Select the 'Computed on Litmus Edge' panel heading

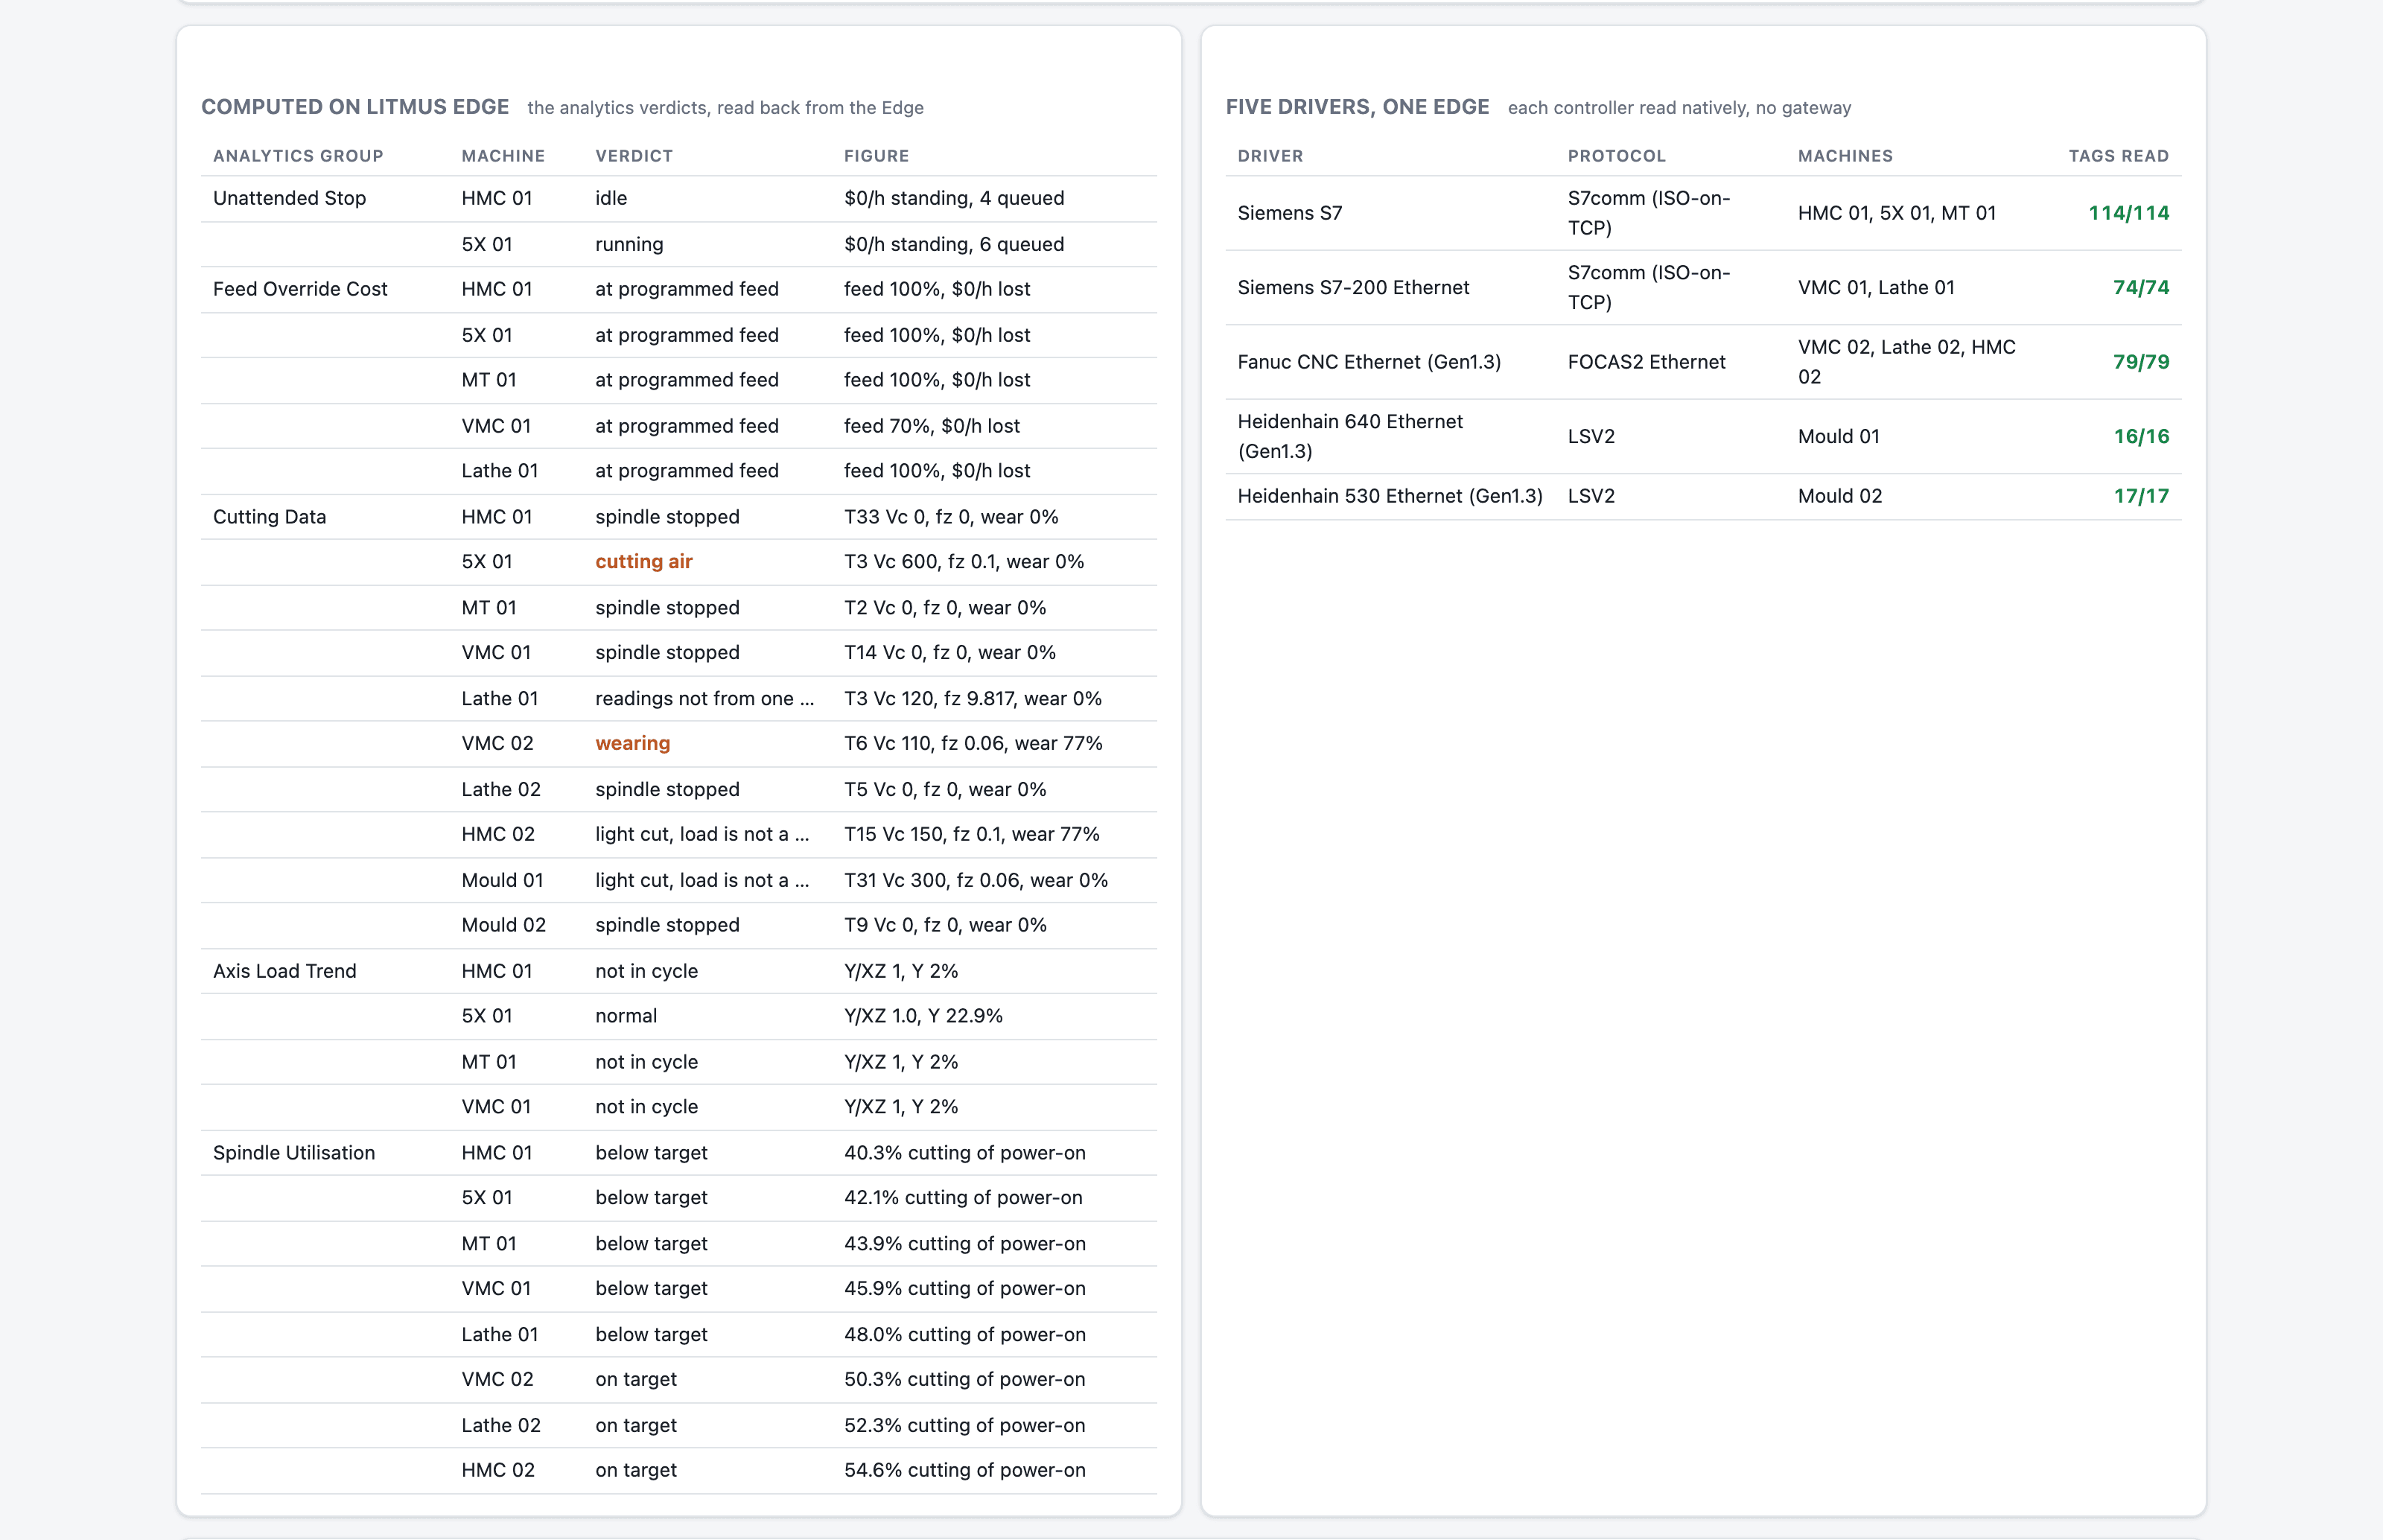tap(355, 107)
